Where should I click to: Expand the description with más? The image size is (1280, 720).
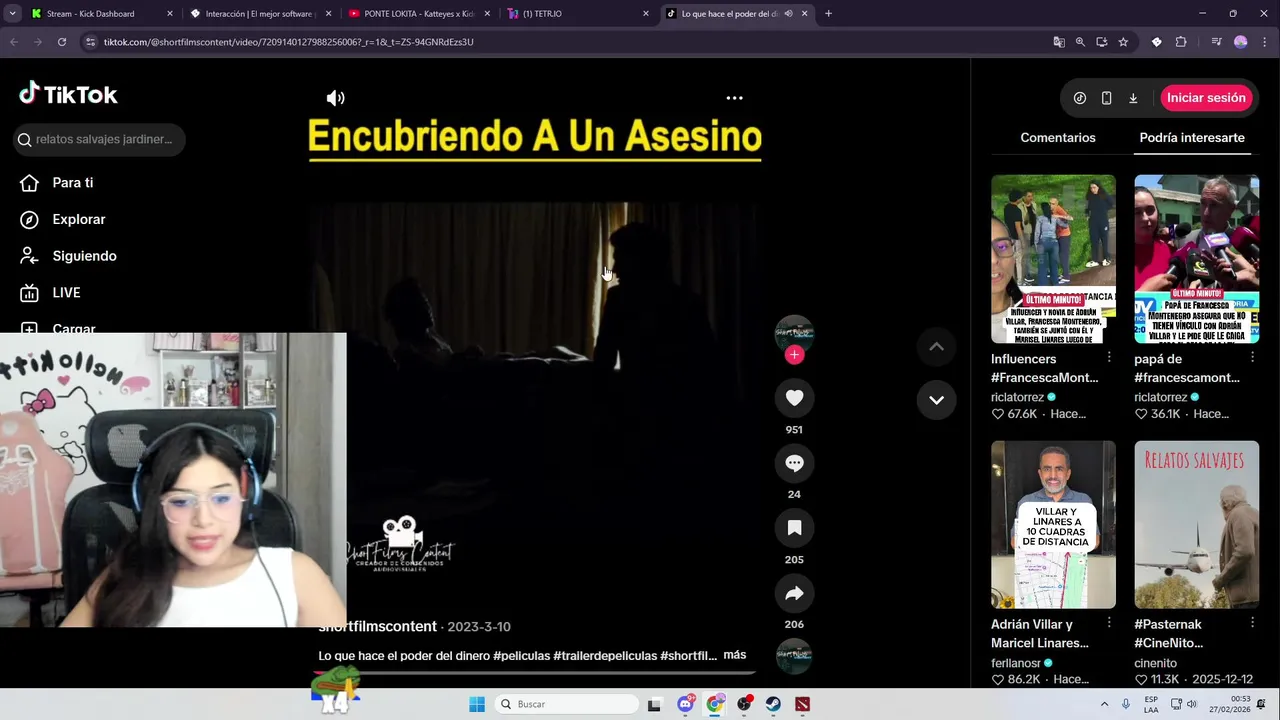click(x=735, y=655)
